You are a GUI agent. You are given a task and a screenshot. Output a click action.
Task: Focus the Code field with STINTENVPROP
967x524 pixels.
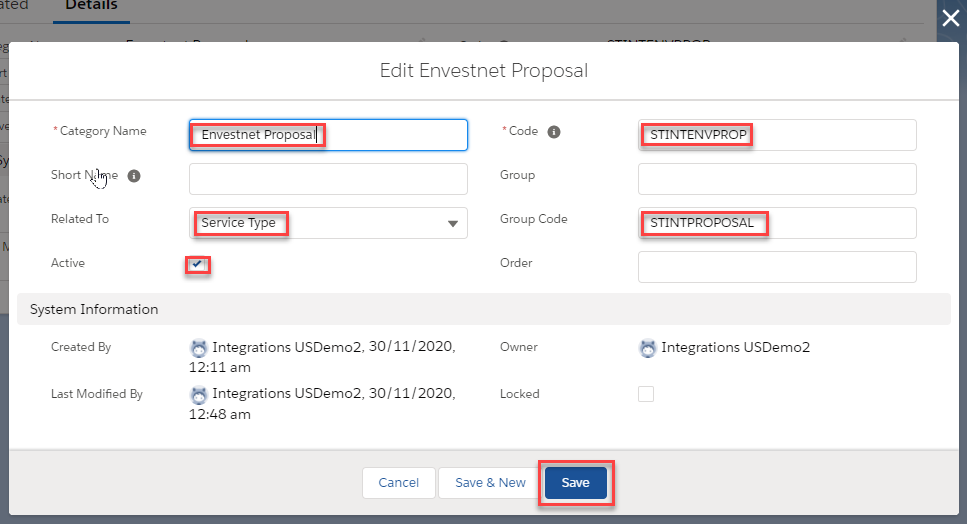(x=777, y=135)
